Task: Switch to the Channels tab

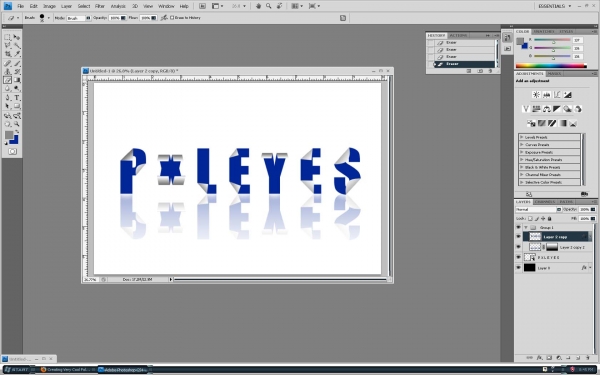Action: pyautogui.click(x=545, y=202)
